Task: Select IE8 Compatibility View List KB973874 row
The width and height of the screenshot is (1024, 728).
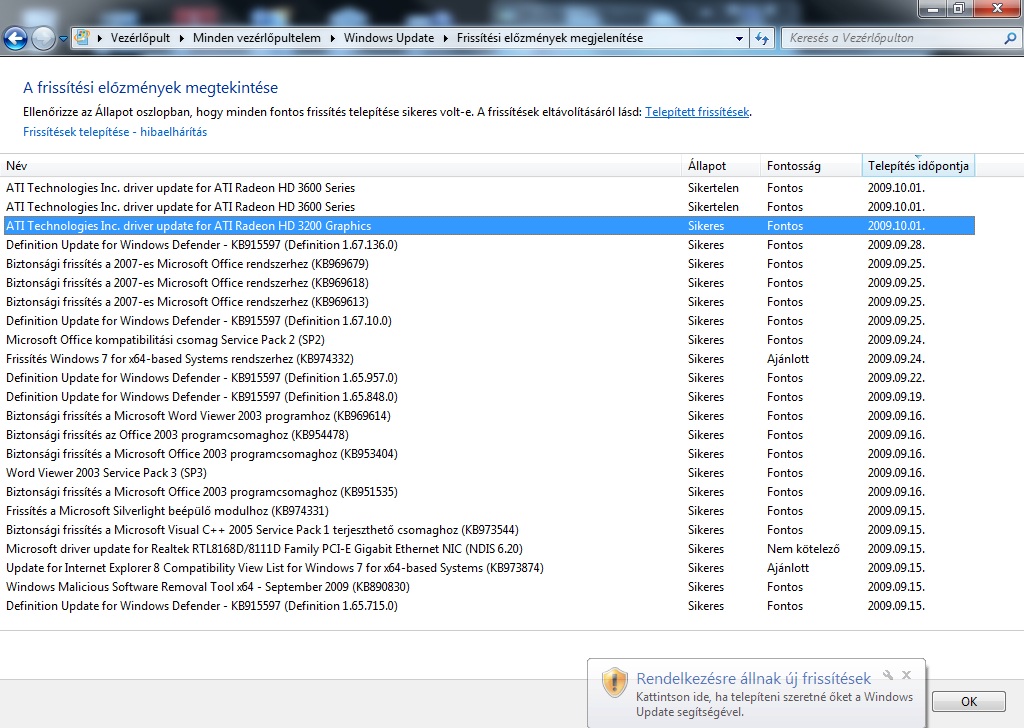Action: pos(489,567)
